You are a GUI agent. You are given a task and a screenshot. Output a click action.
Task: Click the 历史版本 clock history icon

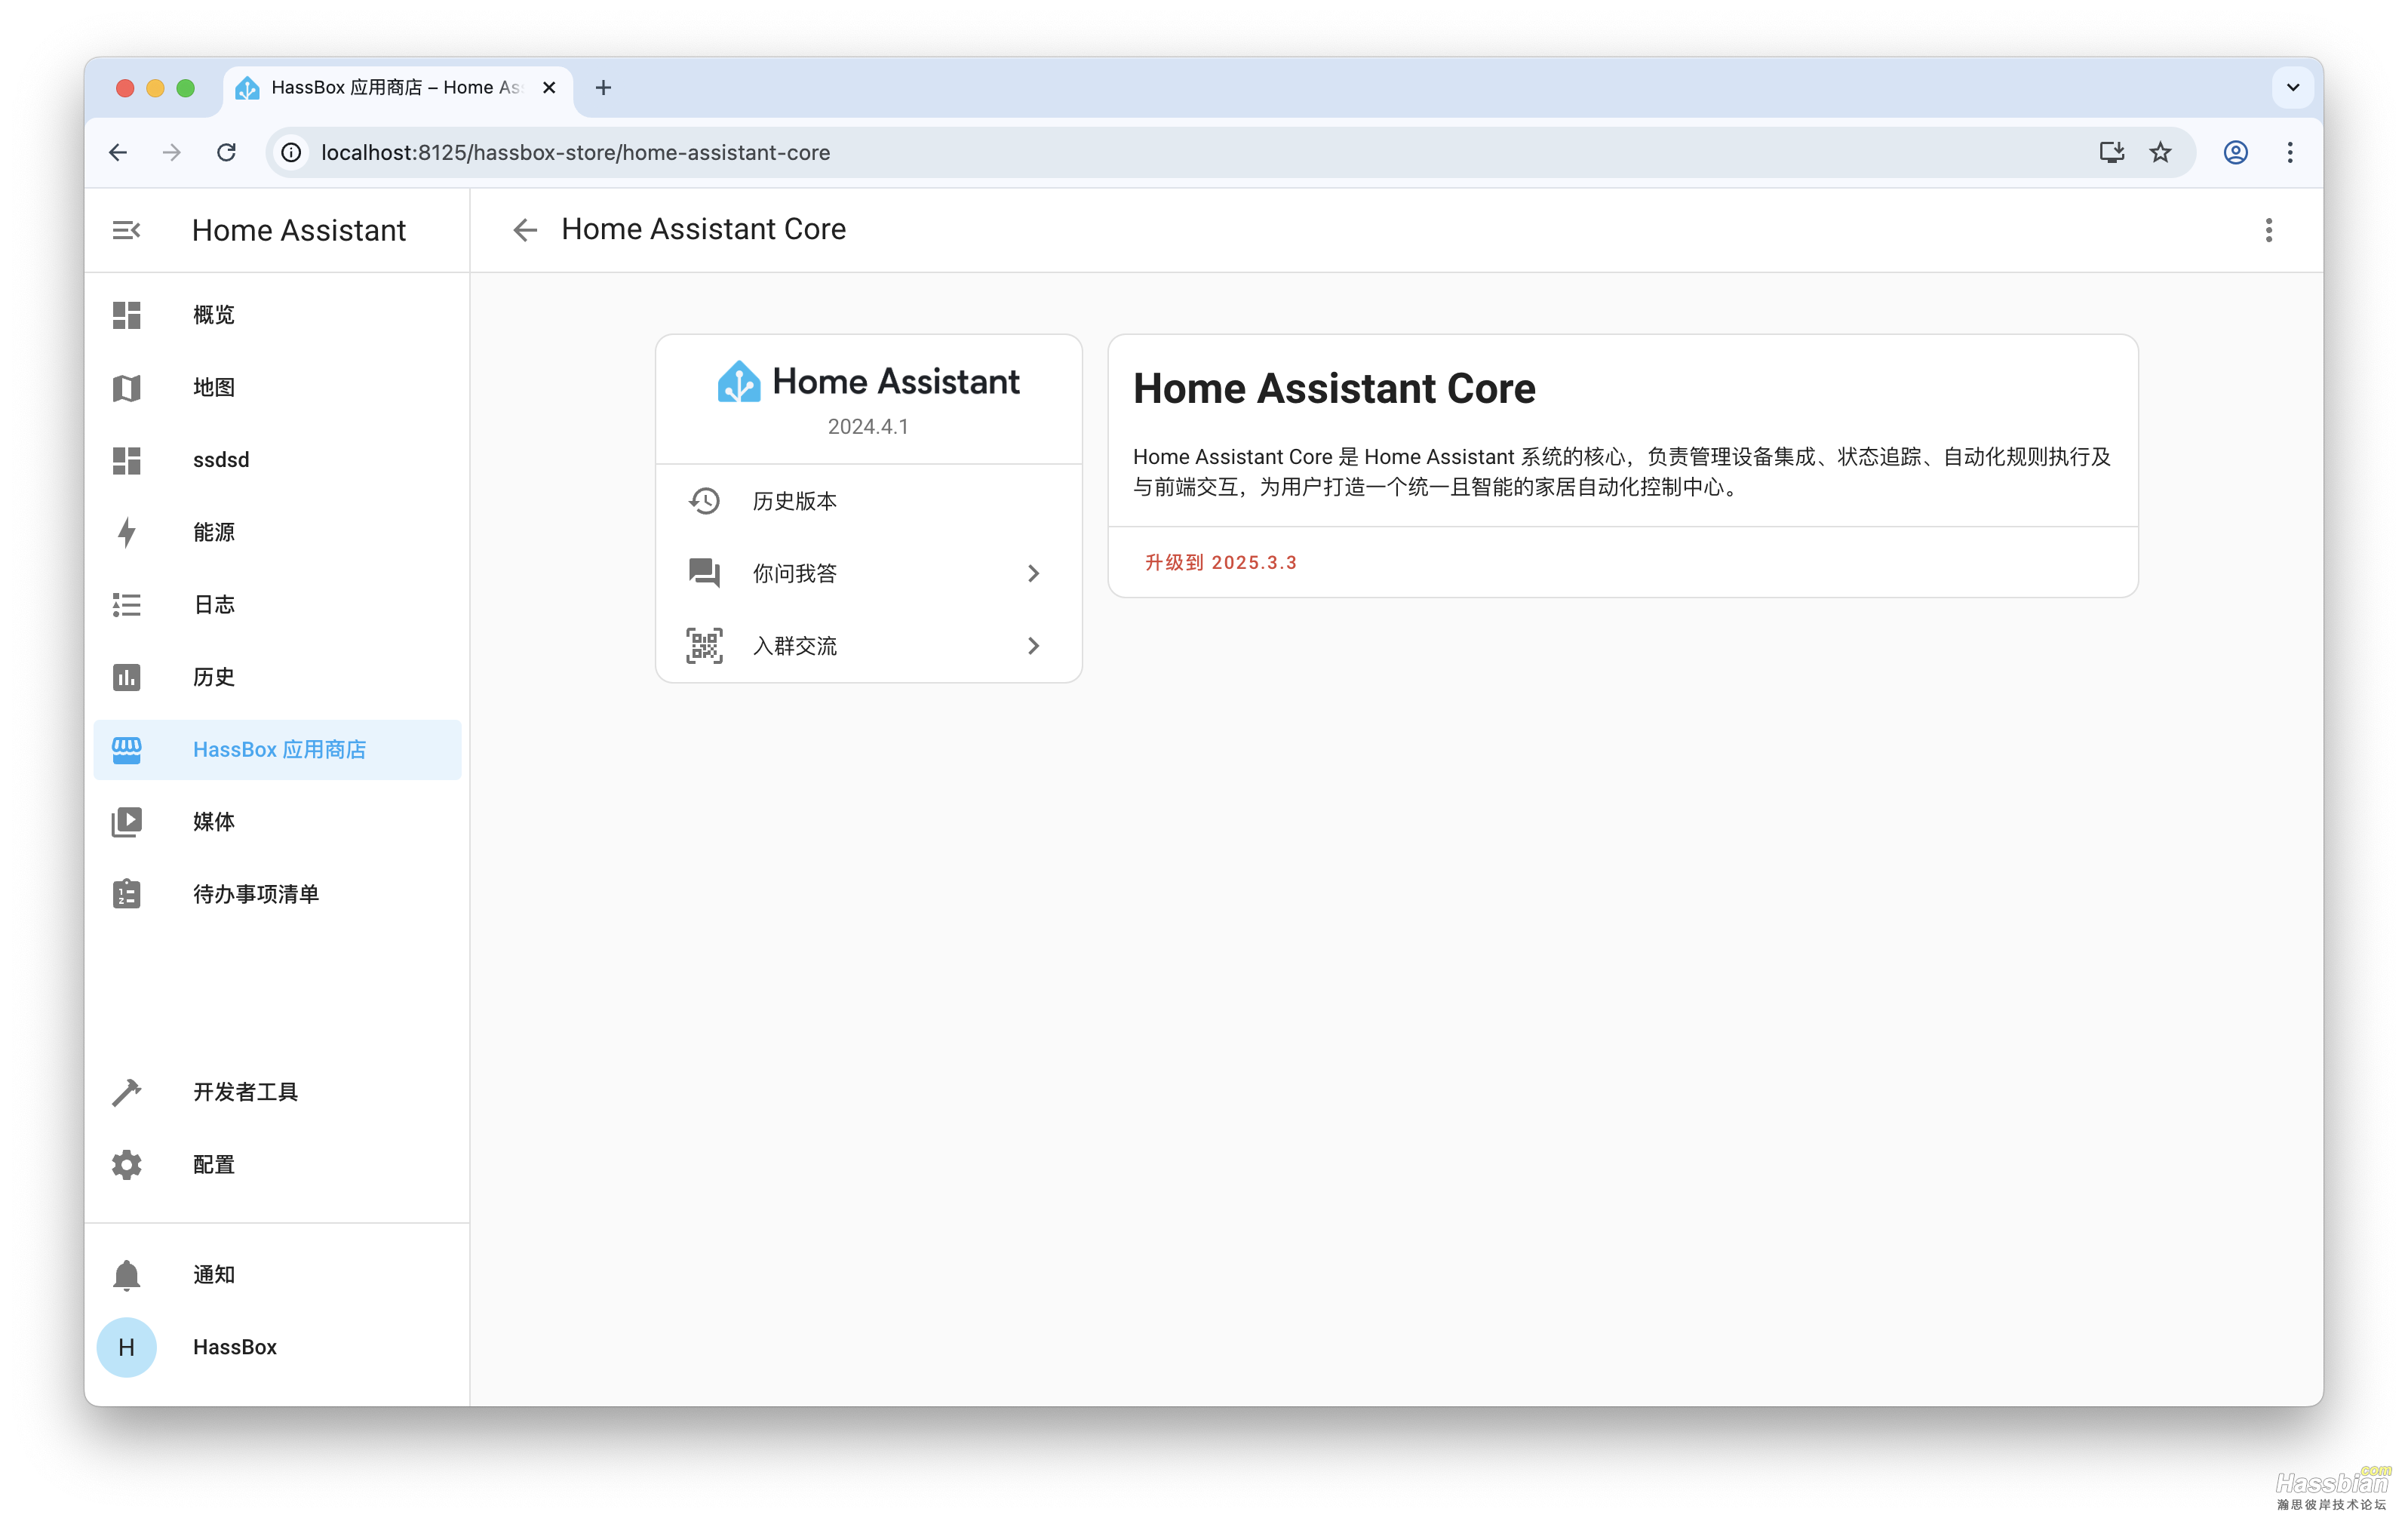(x=704, y=501)
